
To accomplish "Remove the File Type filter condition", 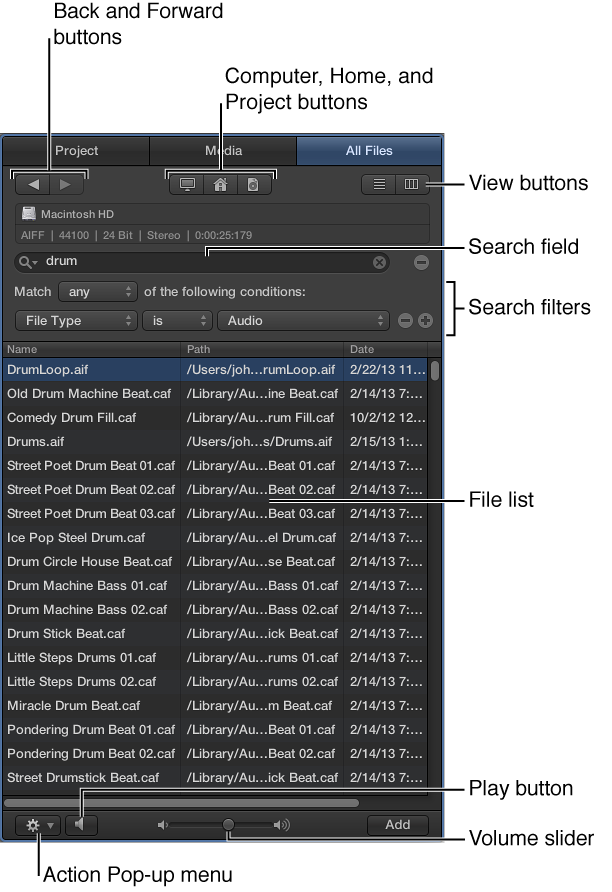I will click(405, 321).
